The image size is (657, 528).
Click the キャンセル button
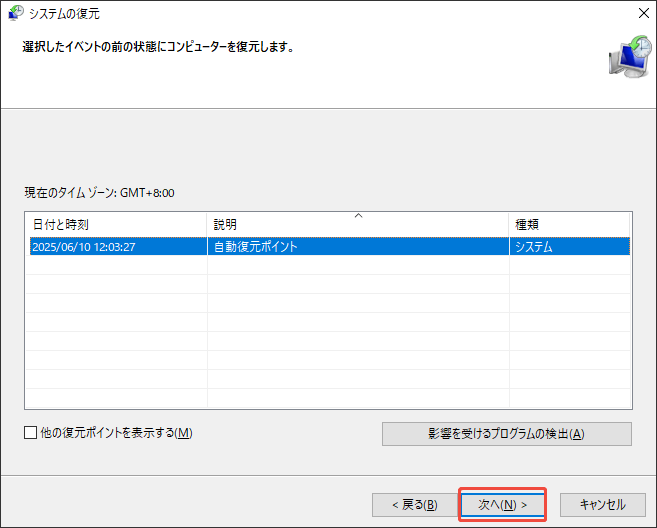[603, 505]
